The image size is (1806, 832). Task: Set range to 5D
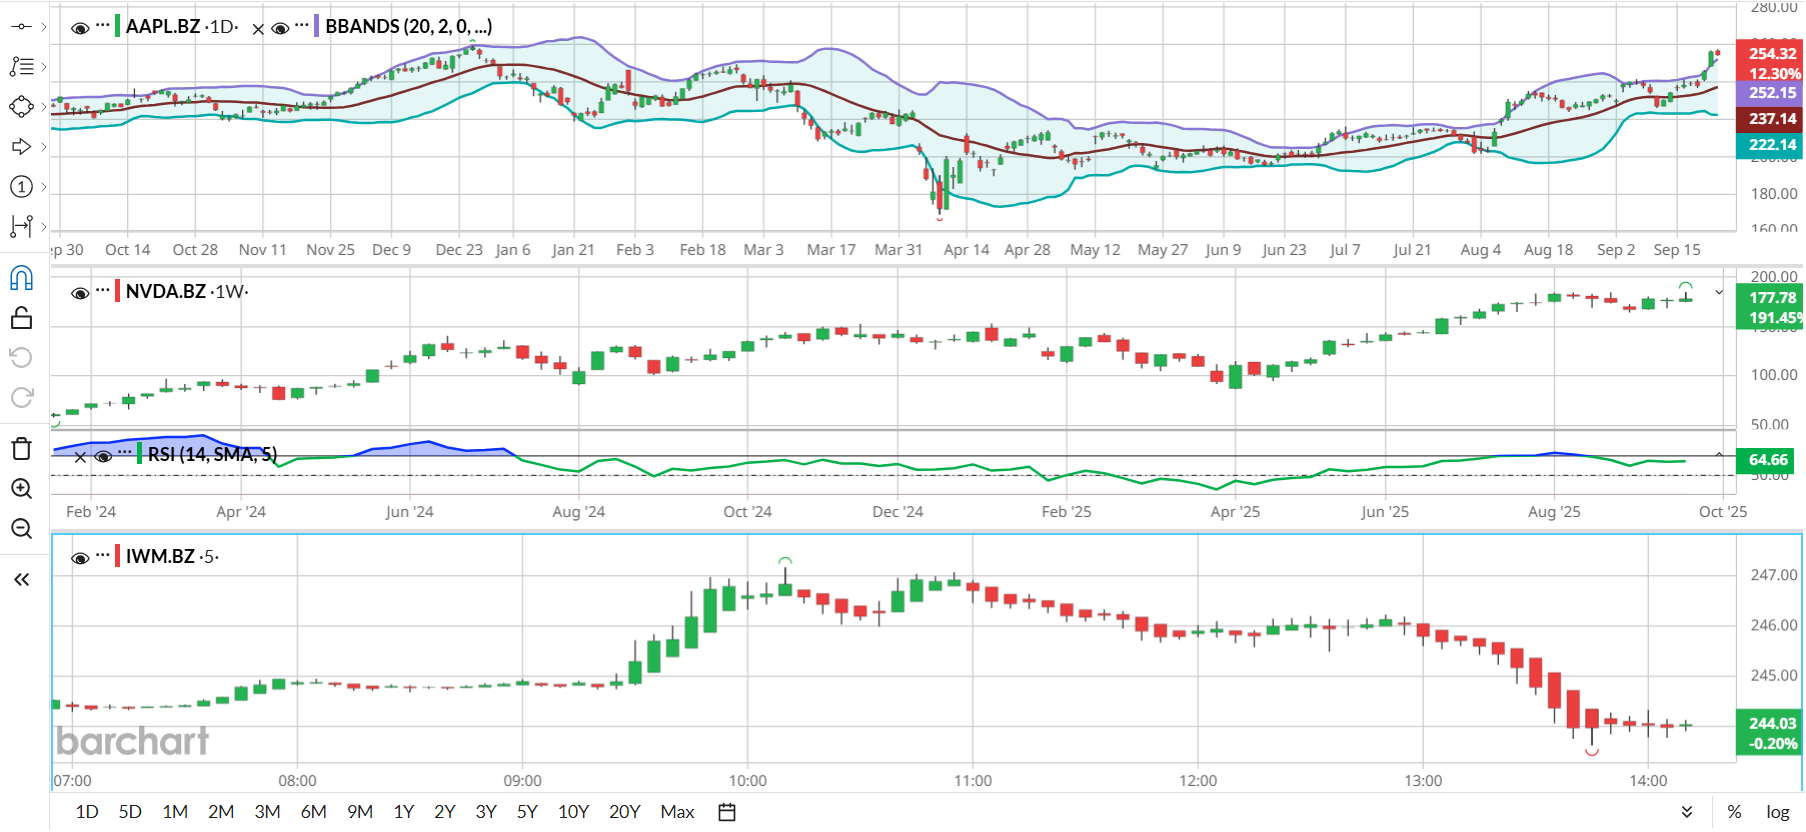(x=130, y=812)
